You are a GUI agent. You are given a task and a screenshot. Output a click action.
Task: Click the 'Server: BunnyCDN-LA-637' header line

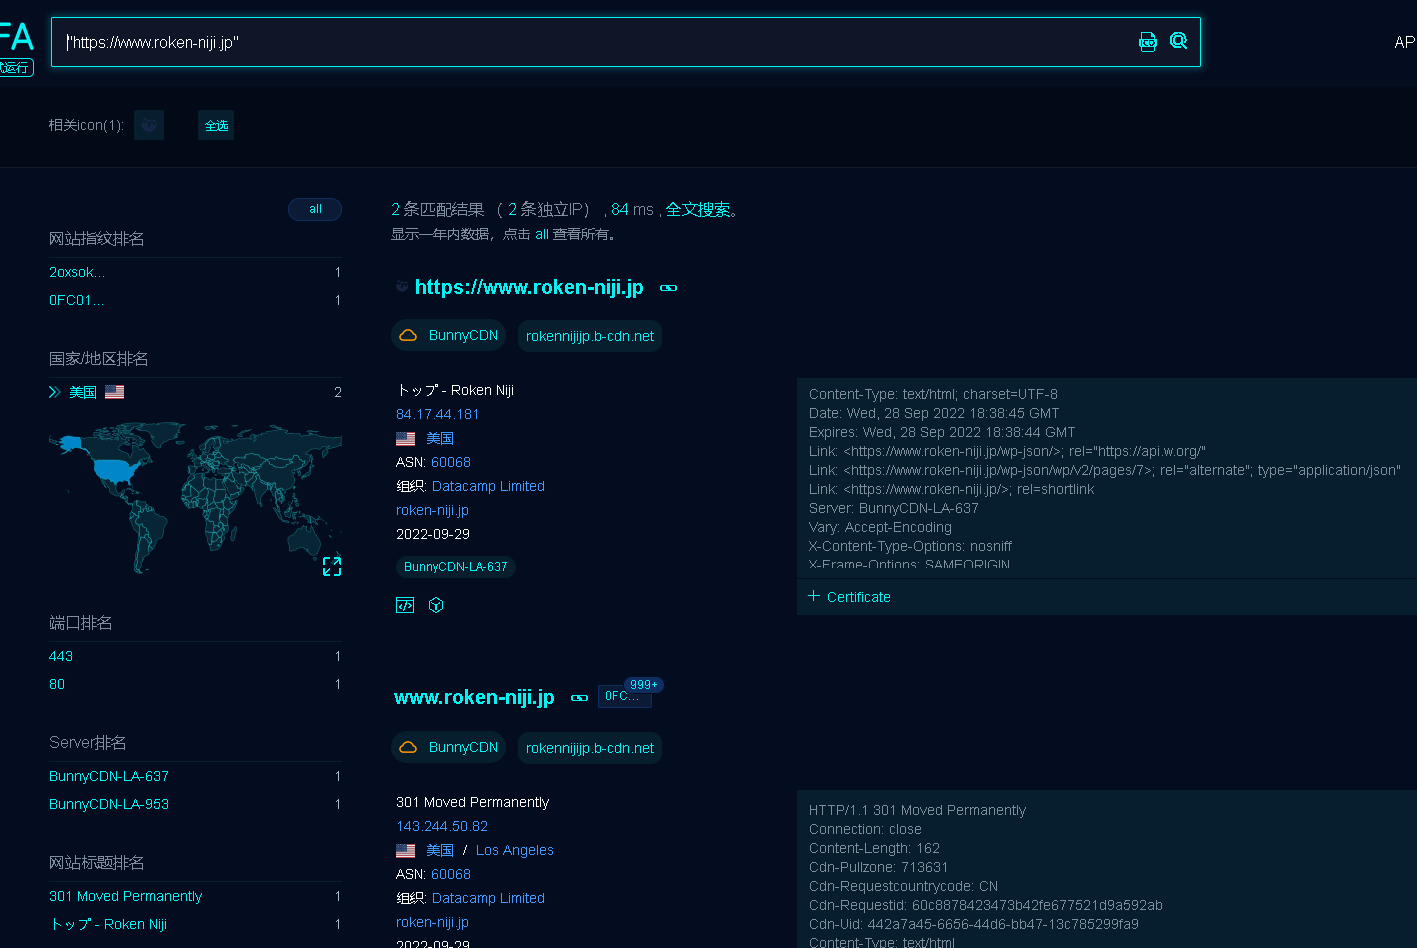pyautogui.click(x=894, y=508)
